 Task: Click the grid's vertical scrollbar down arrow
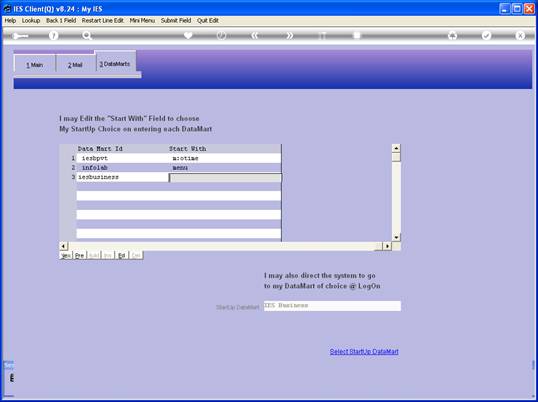[x=396, y=237]
